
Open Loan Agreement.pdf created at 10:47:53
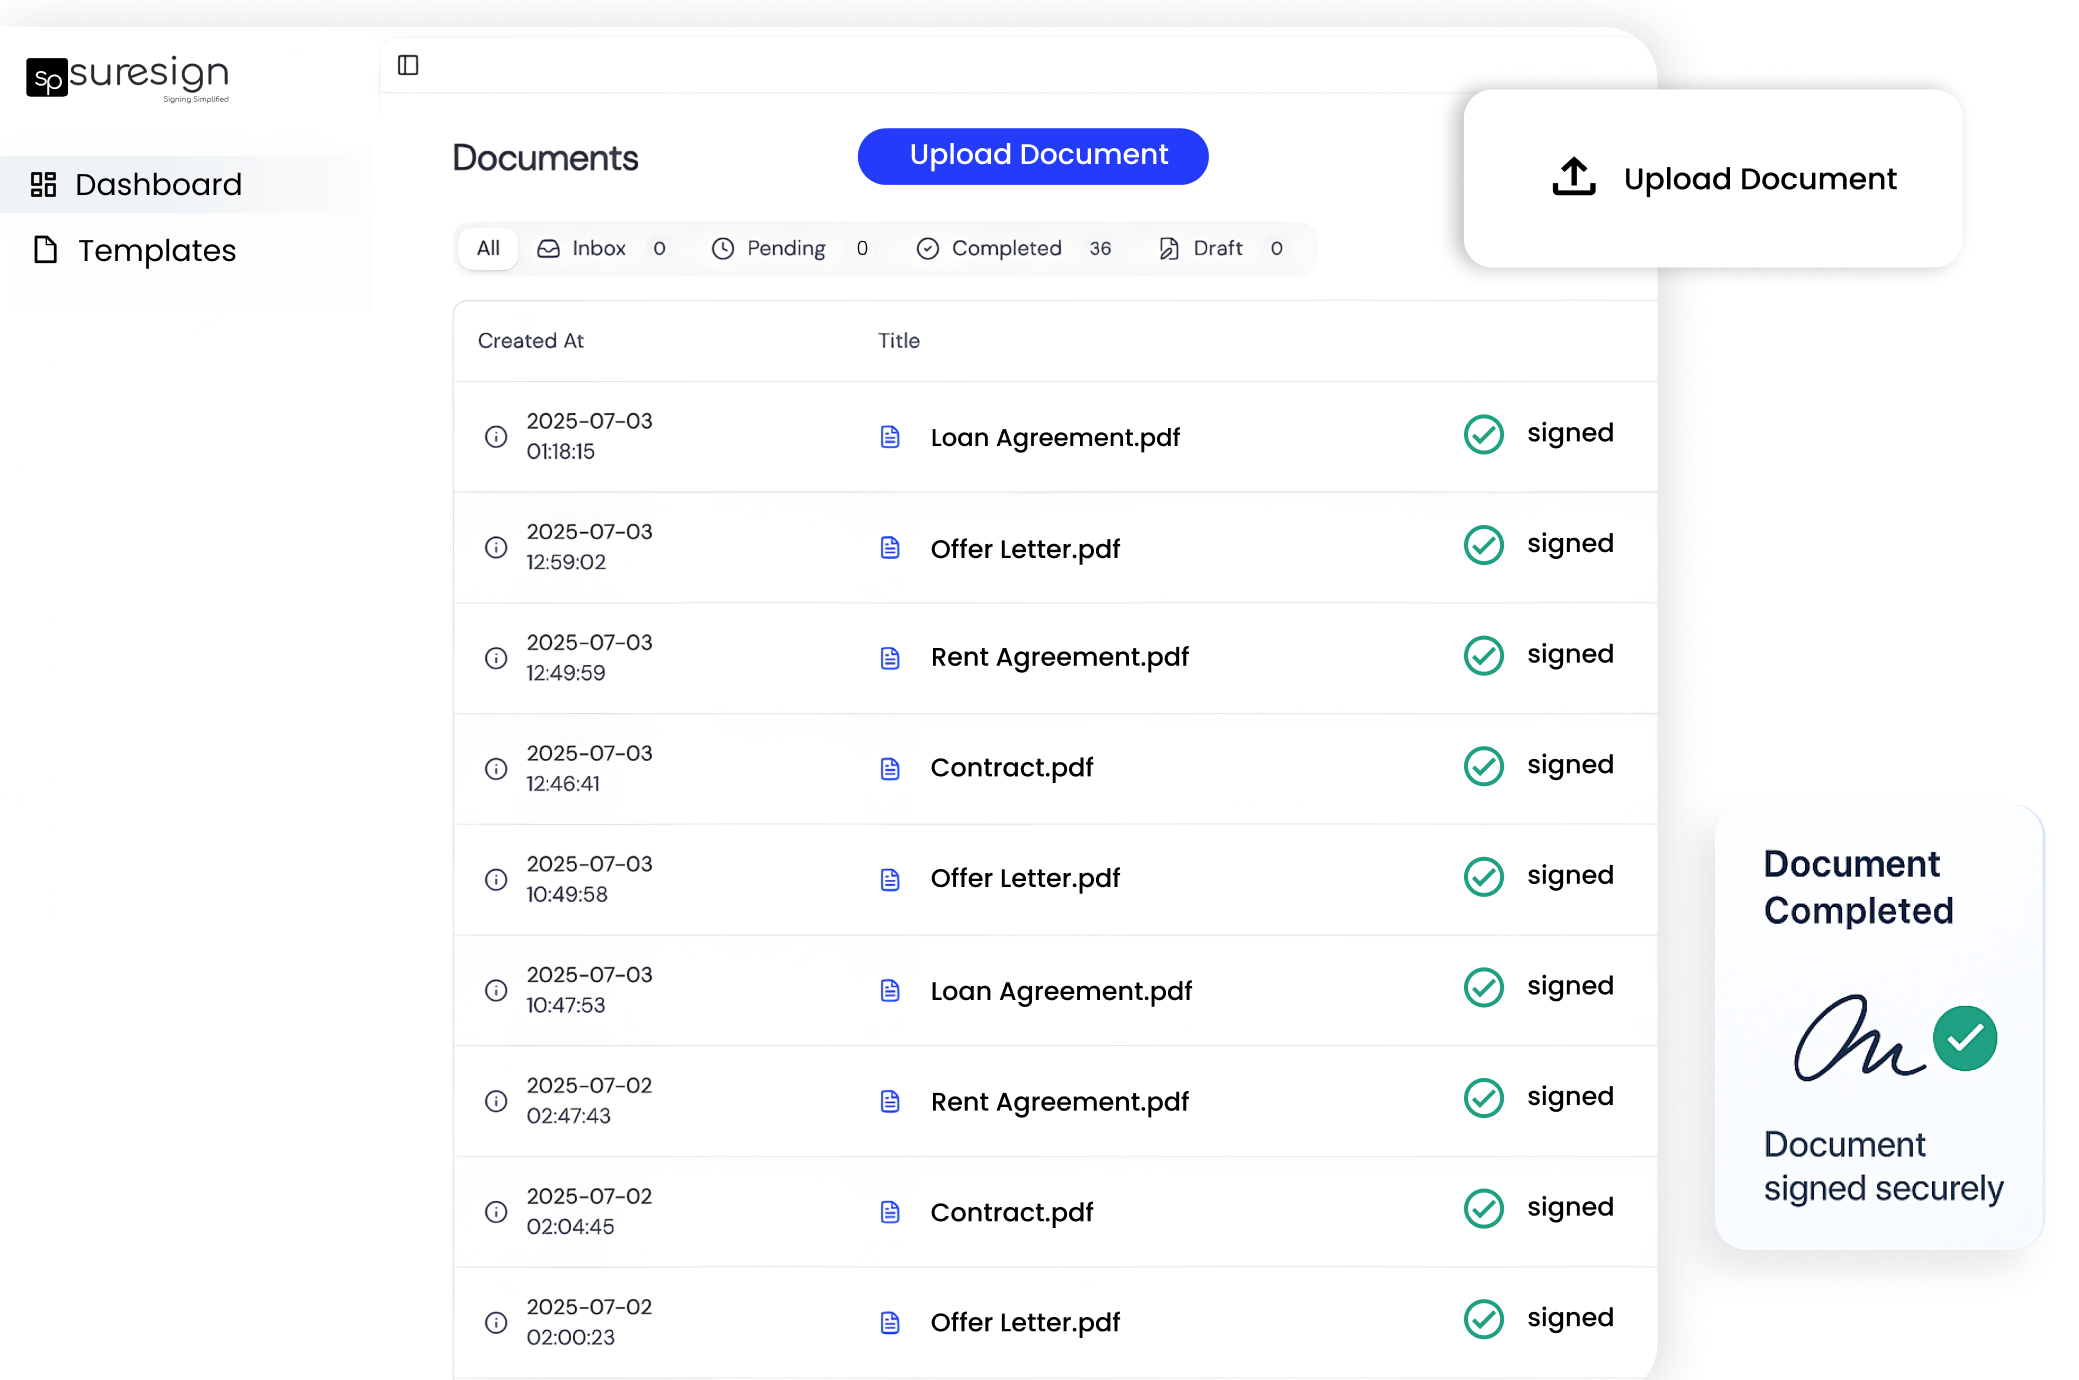click(1060, 991)
